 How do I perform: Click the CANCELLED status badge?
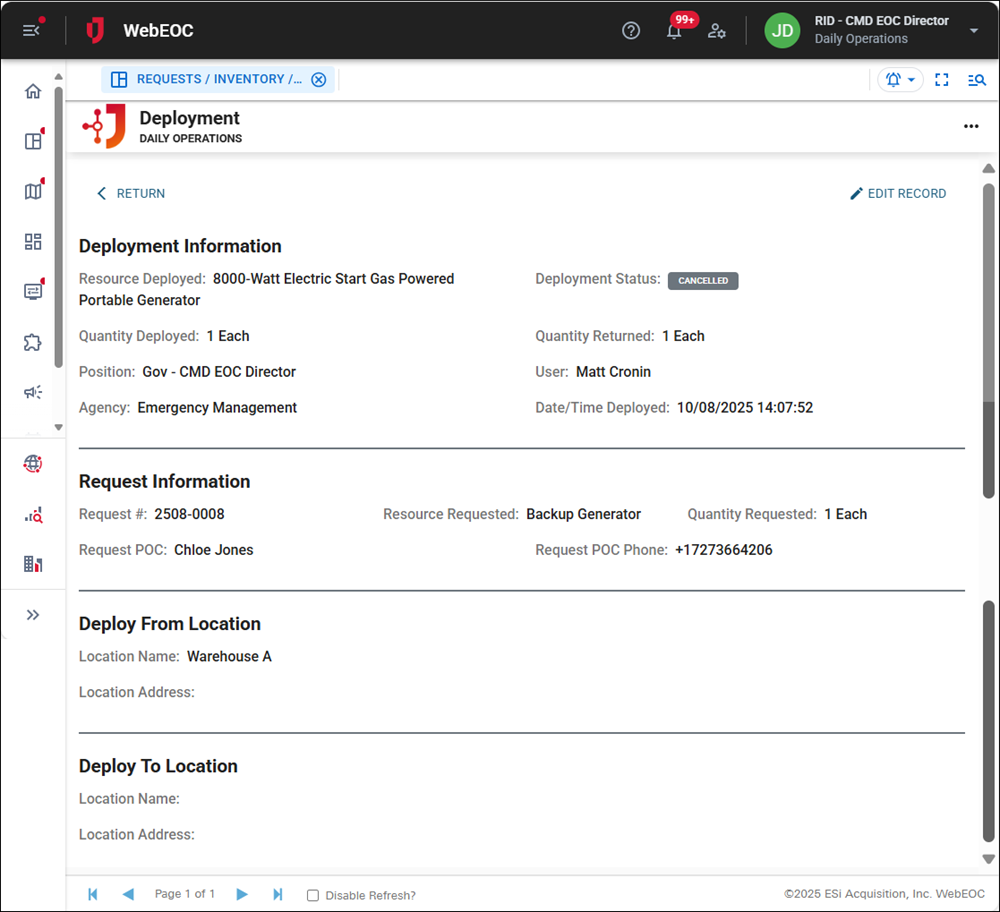[x=703, y=281]
